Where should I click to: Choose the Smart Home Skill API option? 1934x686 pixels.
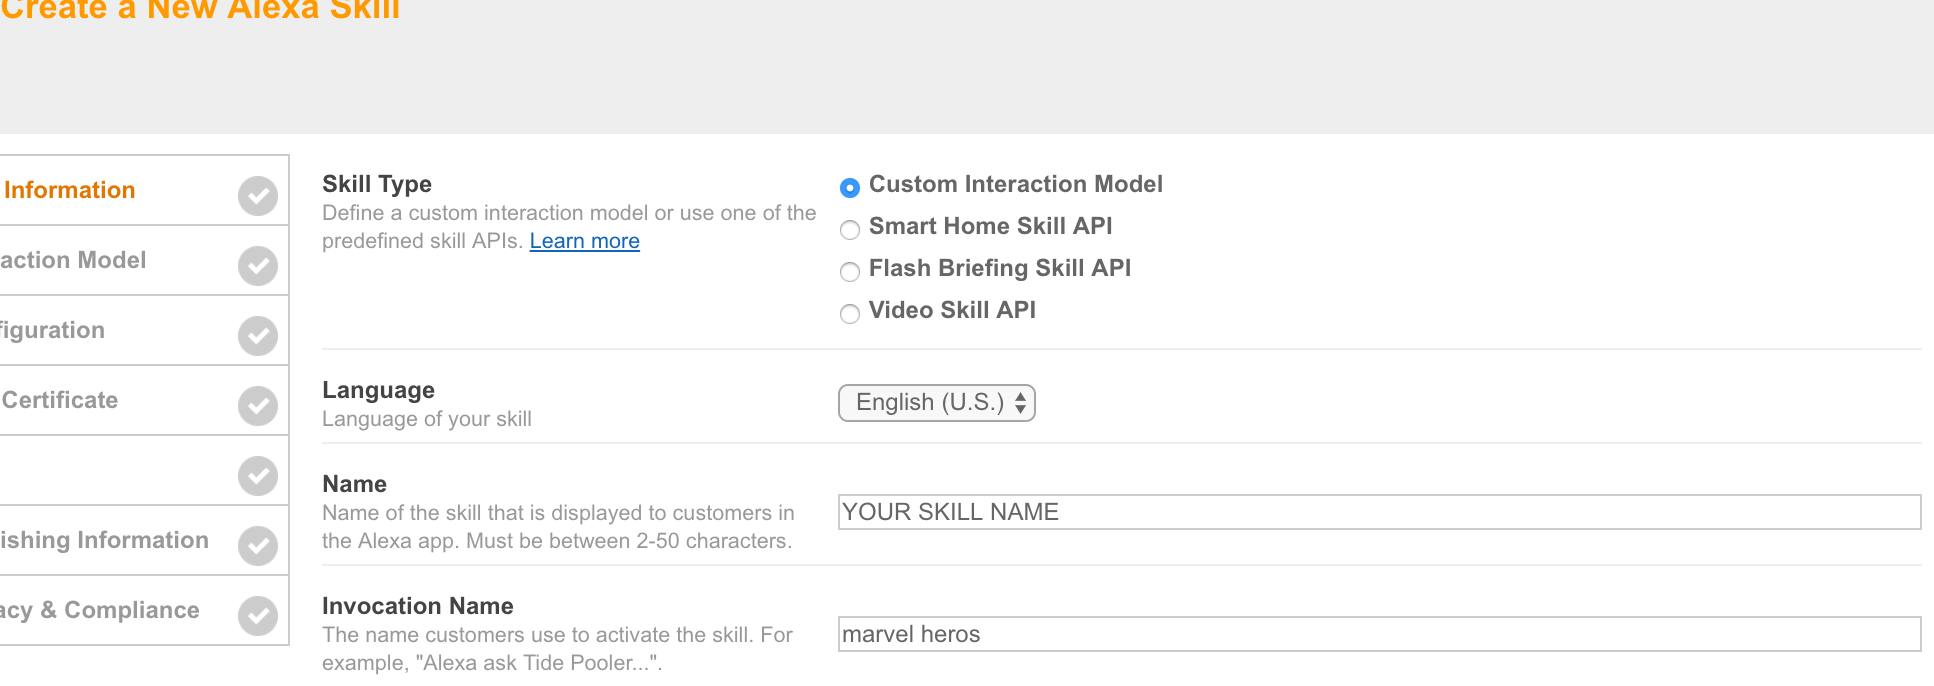(850, 229)
